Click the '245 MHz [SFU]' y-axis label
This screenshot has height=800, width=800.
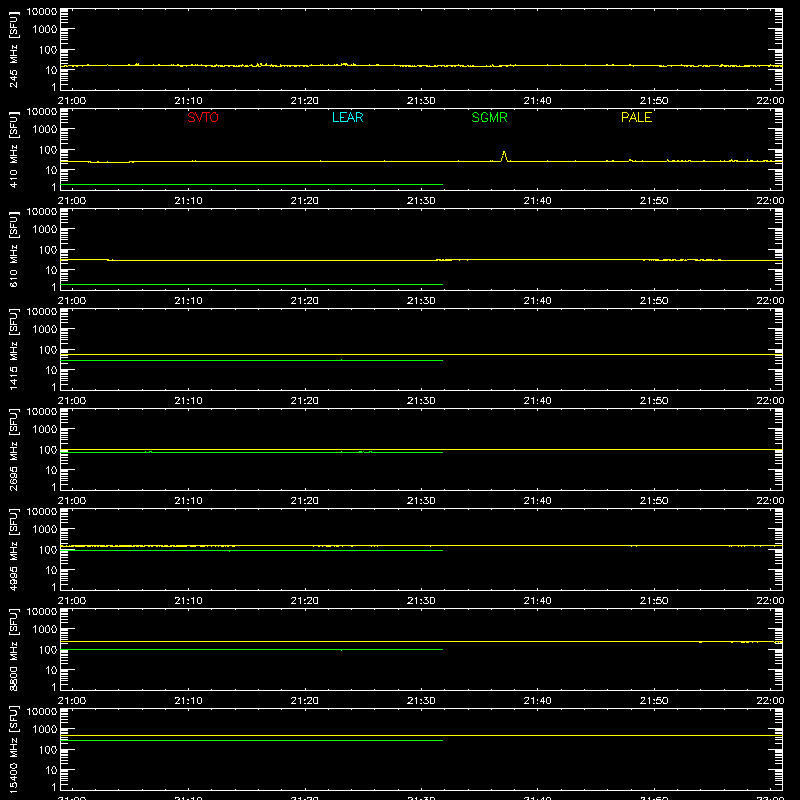coord(13,50)
